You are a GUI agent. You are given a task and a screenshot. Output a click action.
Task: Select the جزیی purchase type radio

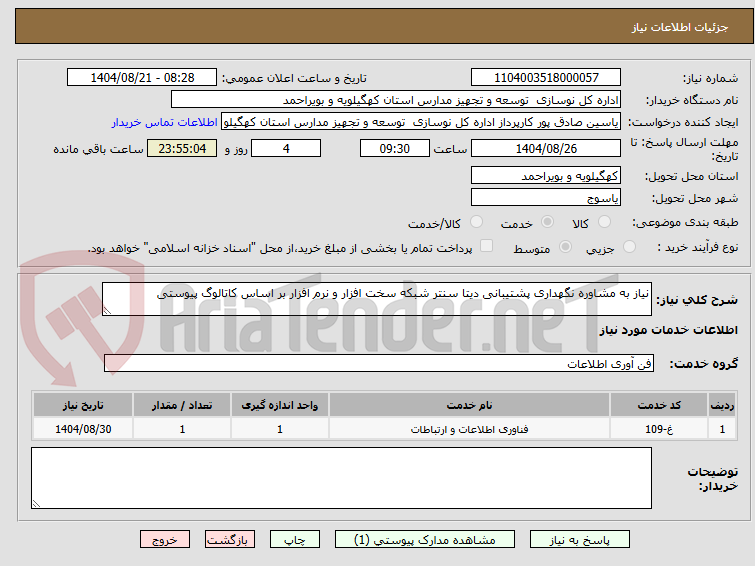(629, 247)
